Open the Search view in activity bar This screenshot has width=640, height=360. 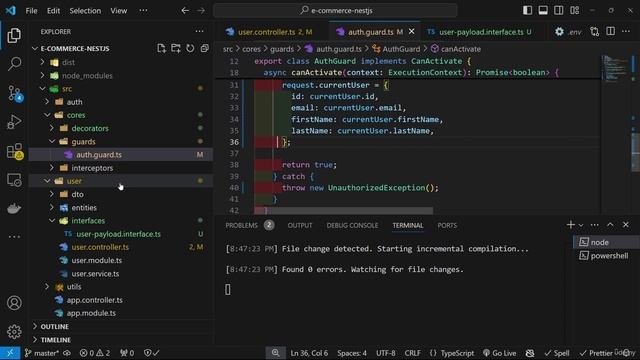click(x=14, y=64)
